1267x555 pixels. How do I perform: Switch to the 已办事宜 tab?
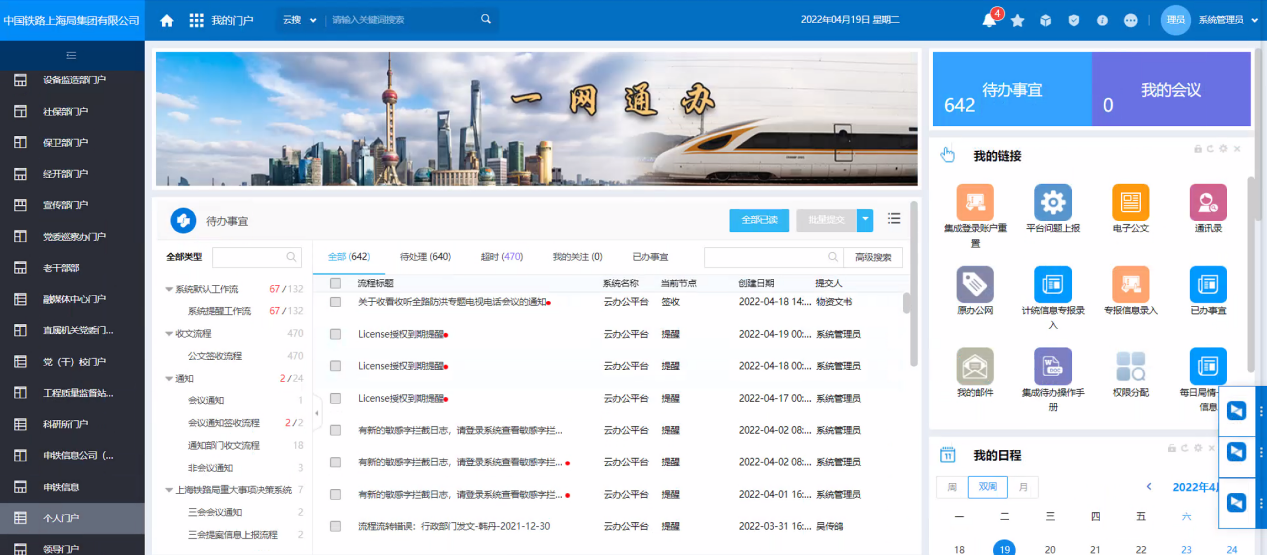[650, 257]
